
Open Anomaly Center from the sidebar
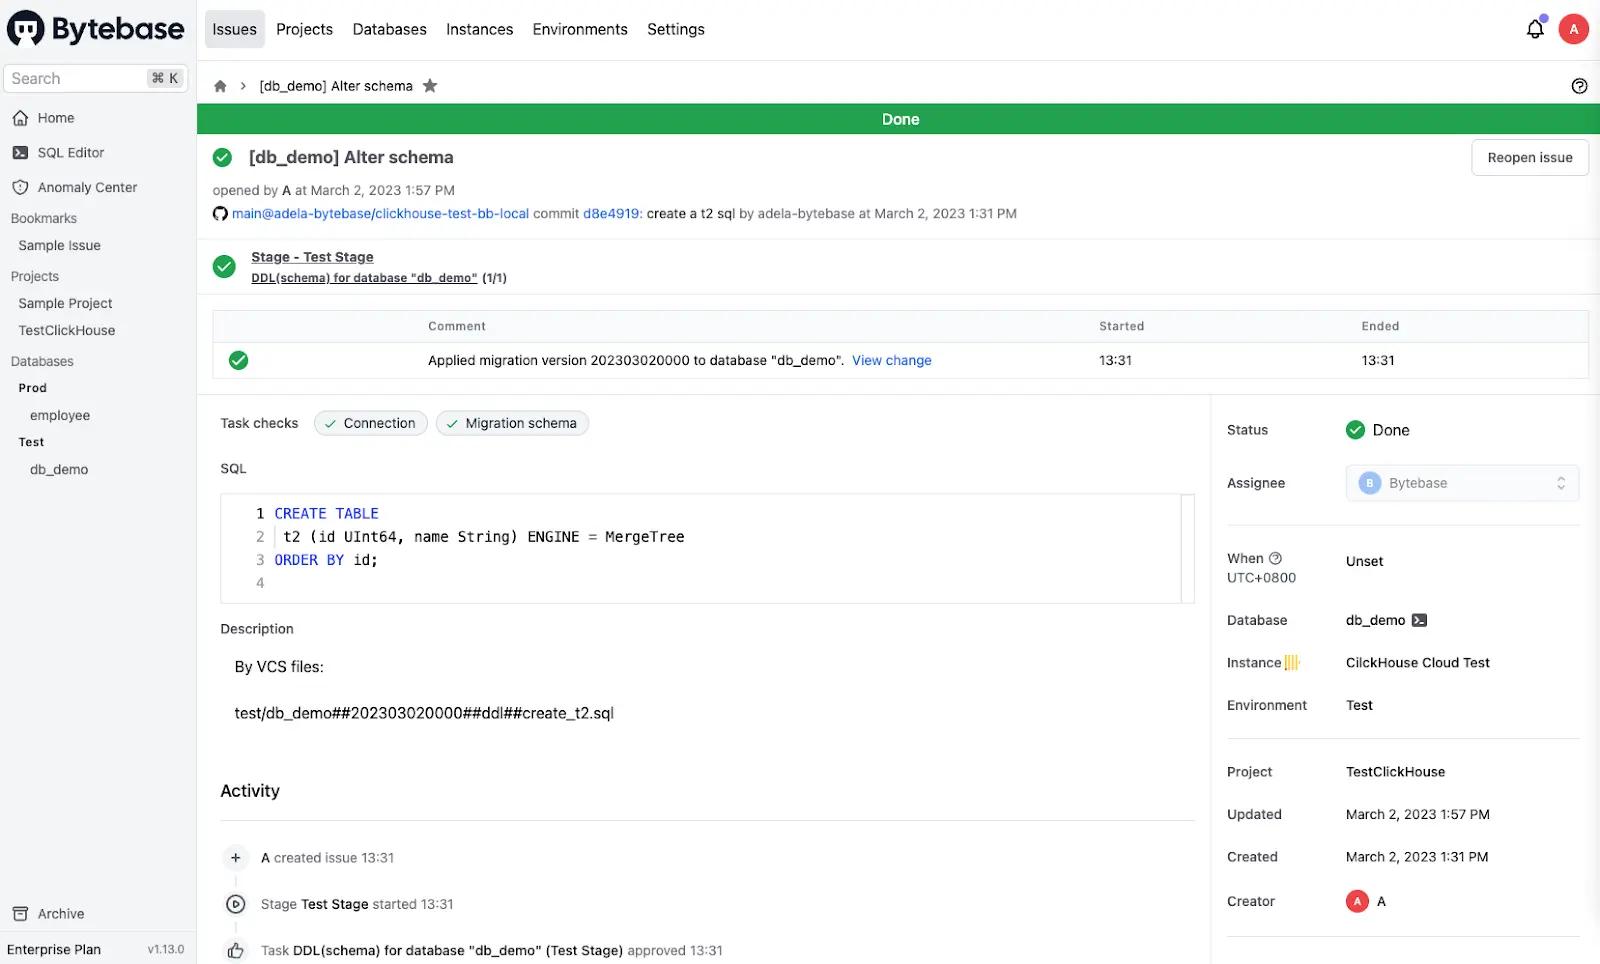(x=87, y=187)
